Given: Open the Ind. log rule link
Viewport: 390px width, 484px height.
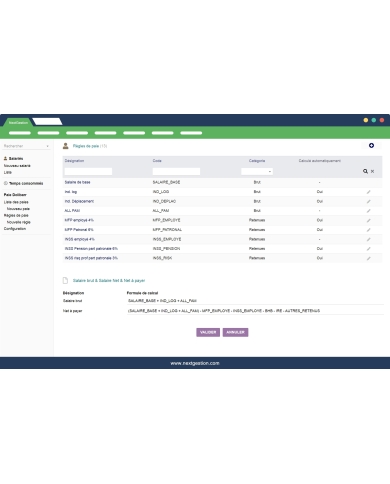Looking at the screenshot, I should pos(71,192).
